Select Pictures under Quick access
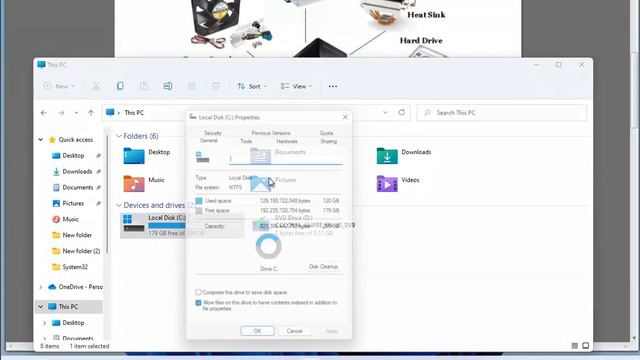The width and height of the screenshot is (640, 360). pyautogui.click(x=73, y=203)
